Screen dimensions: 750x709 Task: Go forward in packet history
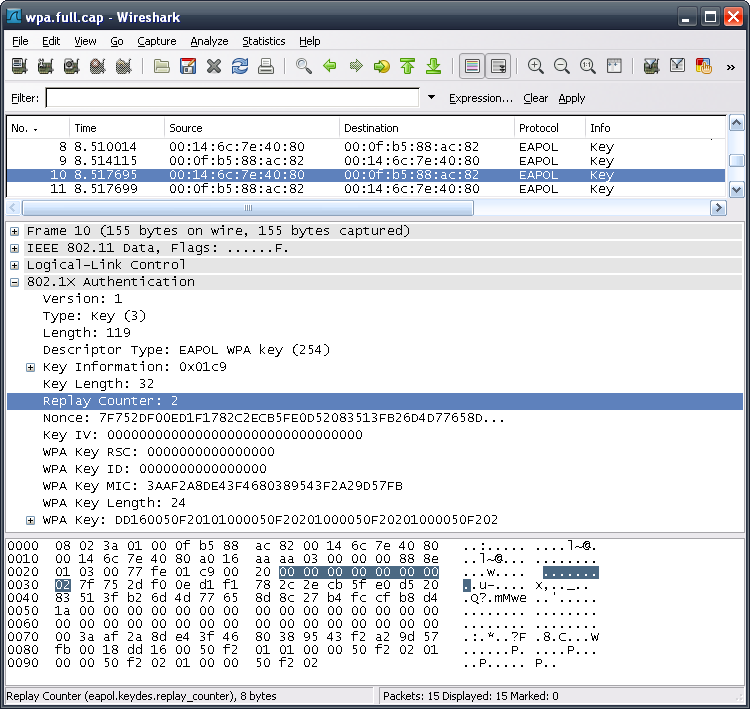[x=356, y=66]
